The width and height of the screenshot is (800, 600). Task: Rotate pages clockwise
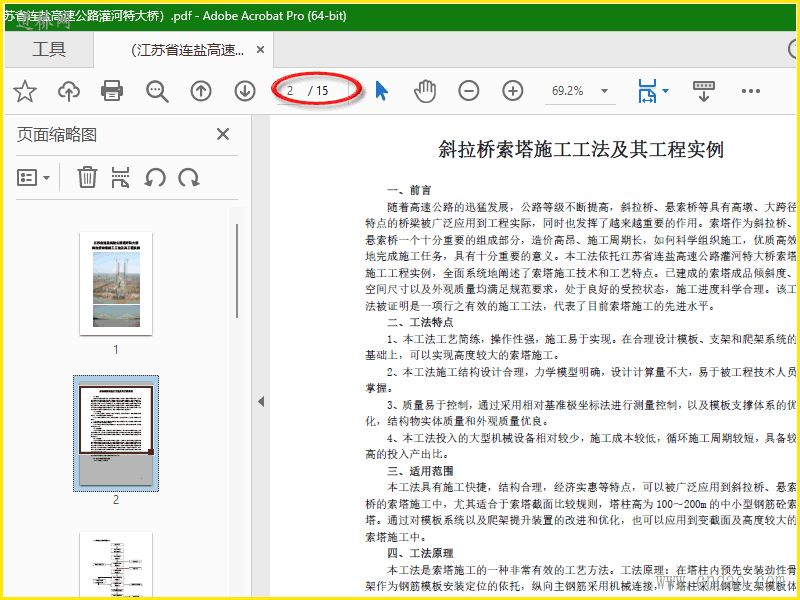tap(189, 178)
